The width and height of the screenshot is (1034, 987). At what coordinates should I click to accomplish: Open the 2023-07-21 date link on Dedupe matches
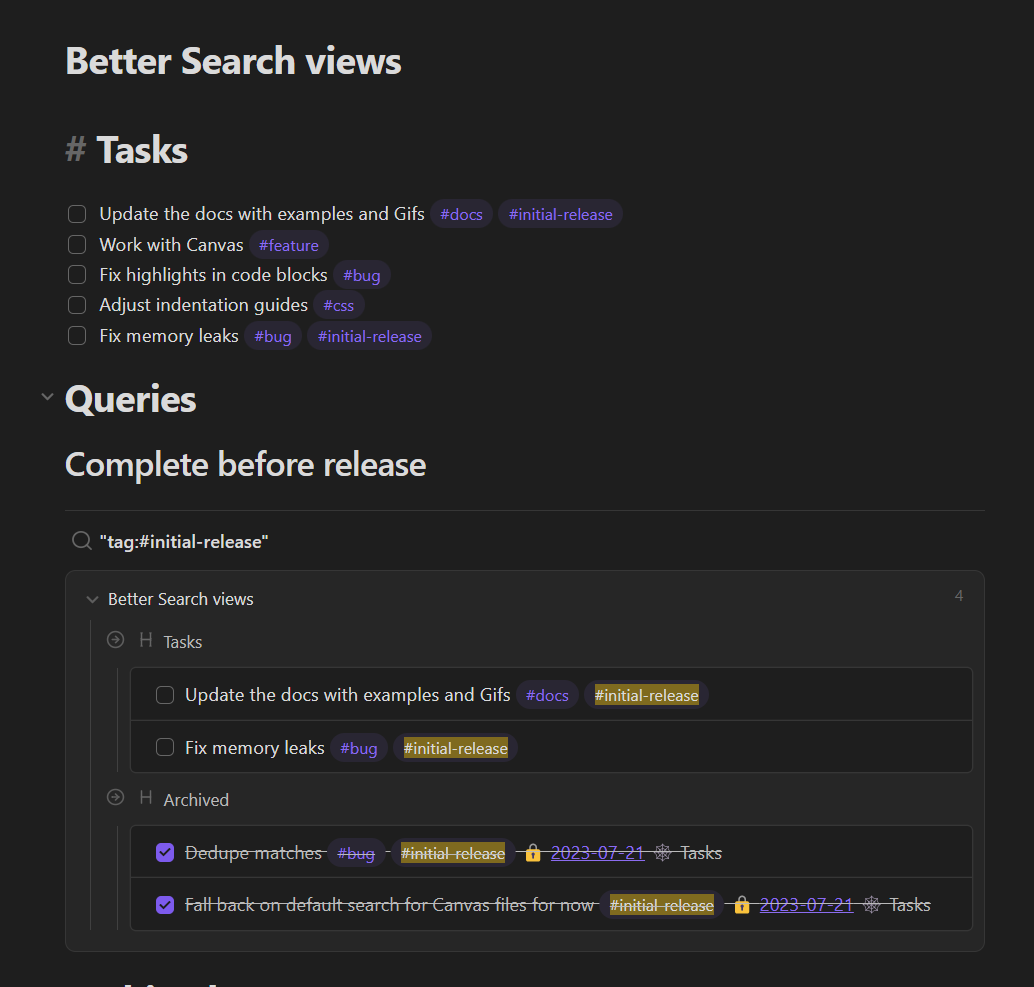point(597,852)
